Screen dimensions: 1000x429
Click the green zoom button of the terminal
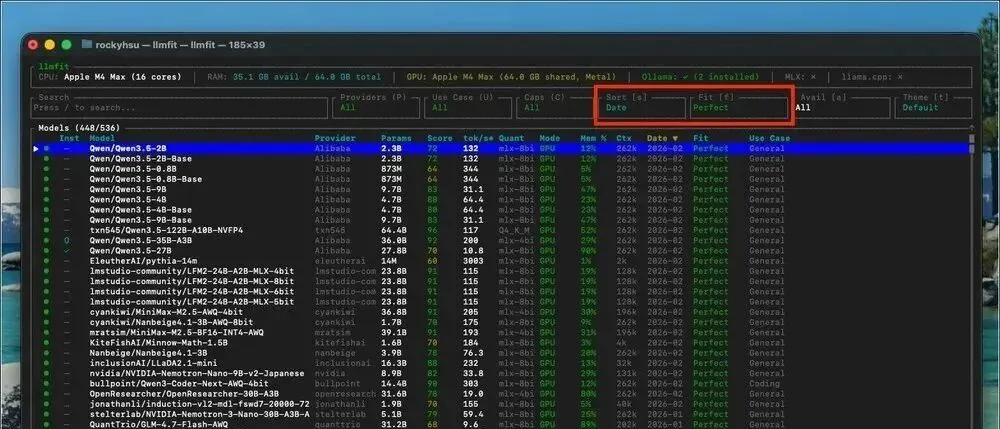(66, 45)
